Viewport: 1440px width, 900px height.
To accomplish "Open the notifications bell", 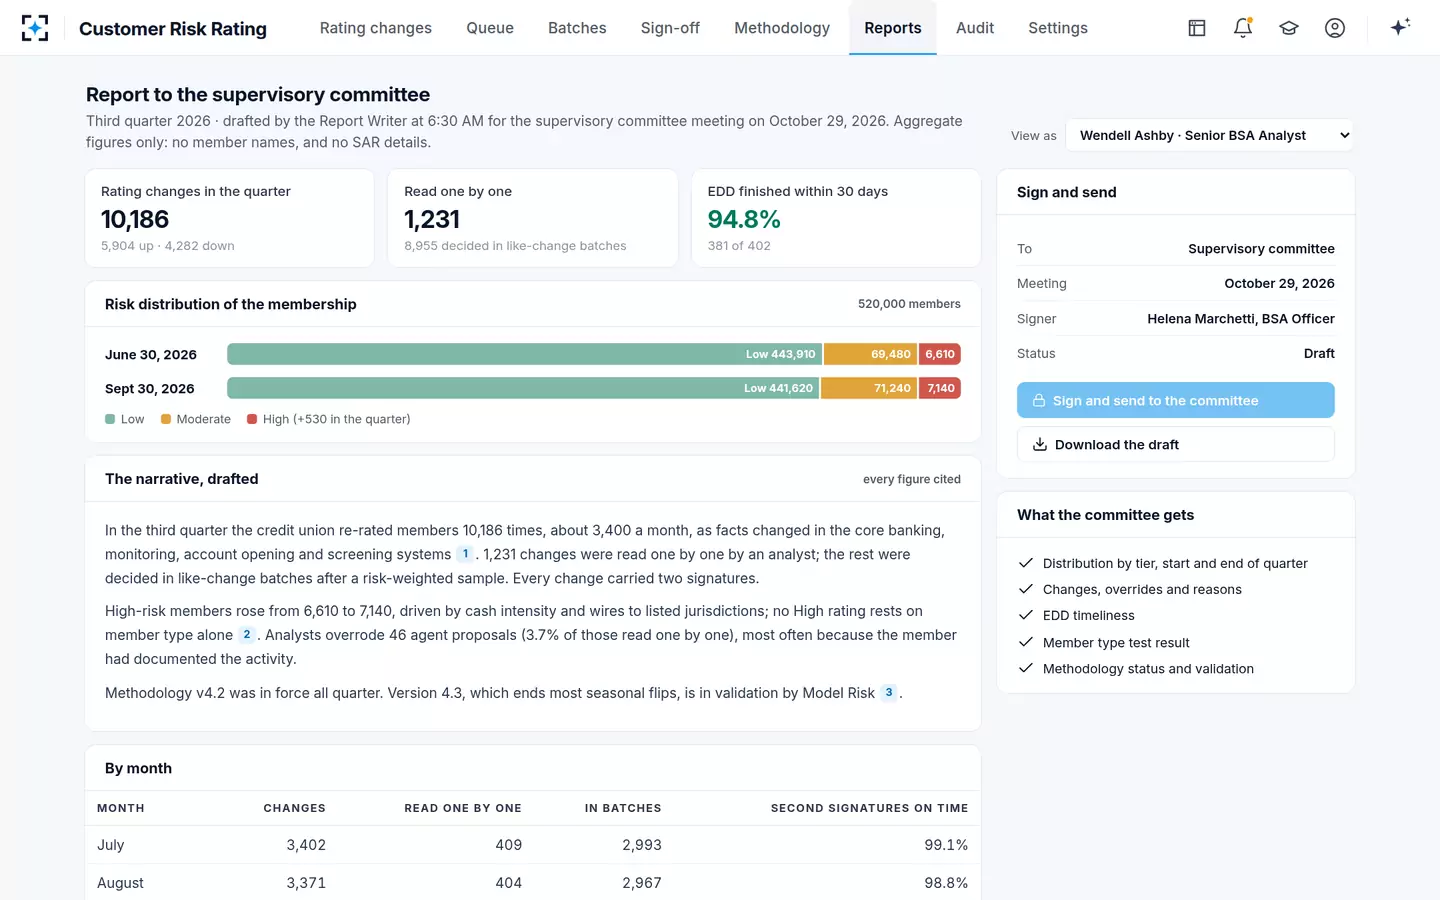I will (1243, 28).
